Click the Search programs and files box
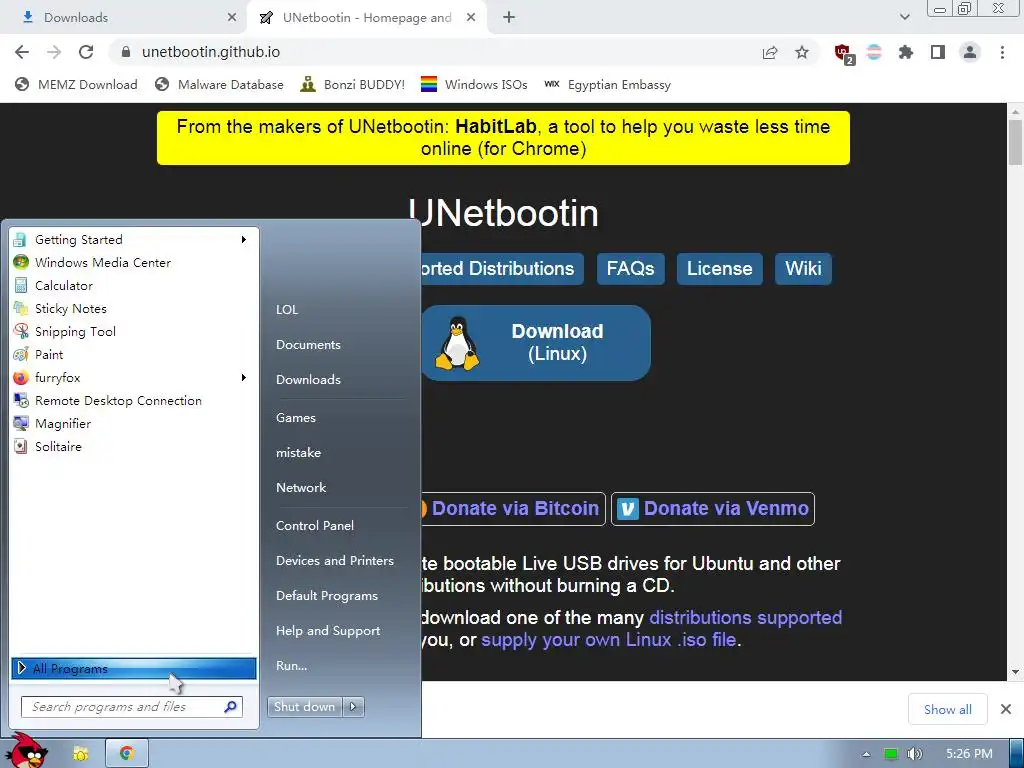This screenshot has height=768, width=1024. 132,707
